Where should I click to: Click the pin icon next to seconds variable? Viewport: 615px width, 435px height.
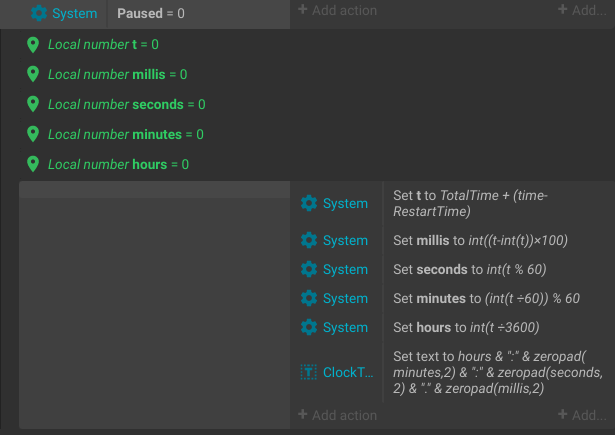[33, 104]
